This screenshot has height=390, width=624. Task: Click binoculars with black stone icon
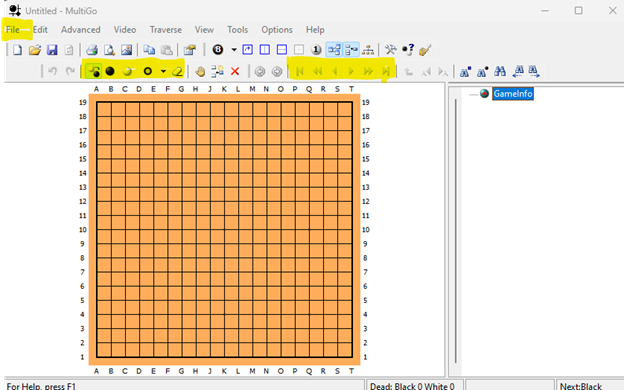[x=482, y=72]
